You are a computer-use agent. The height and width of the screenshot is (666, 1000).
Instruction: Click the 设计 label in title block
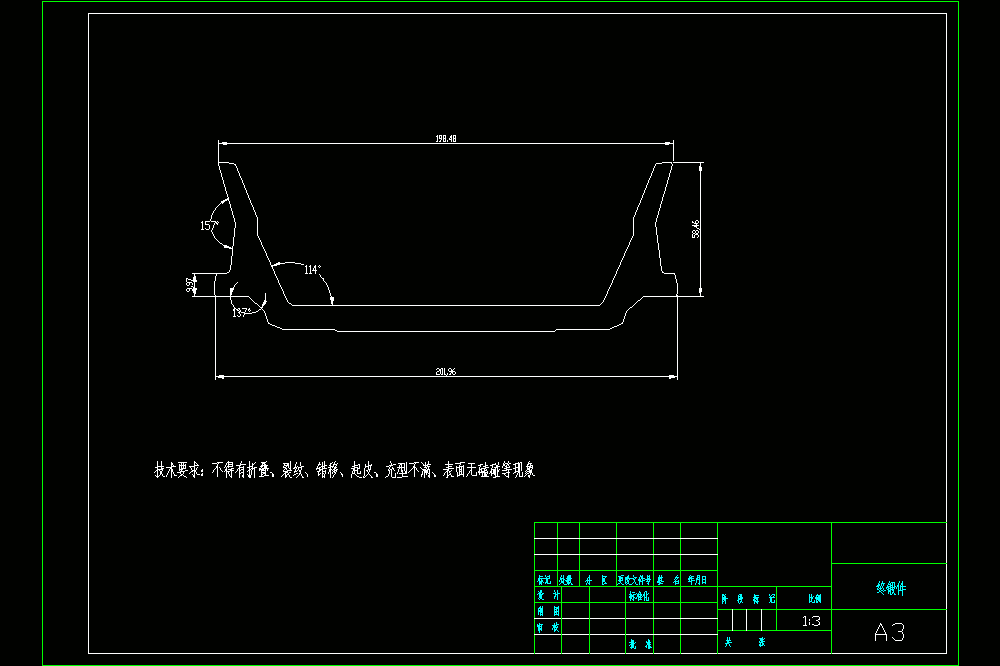pos(548,595)
